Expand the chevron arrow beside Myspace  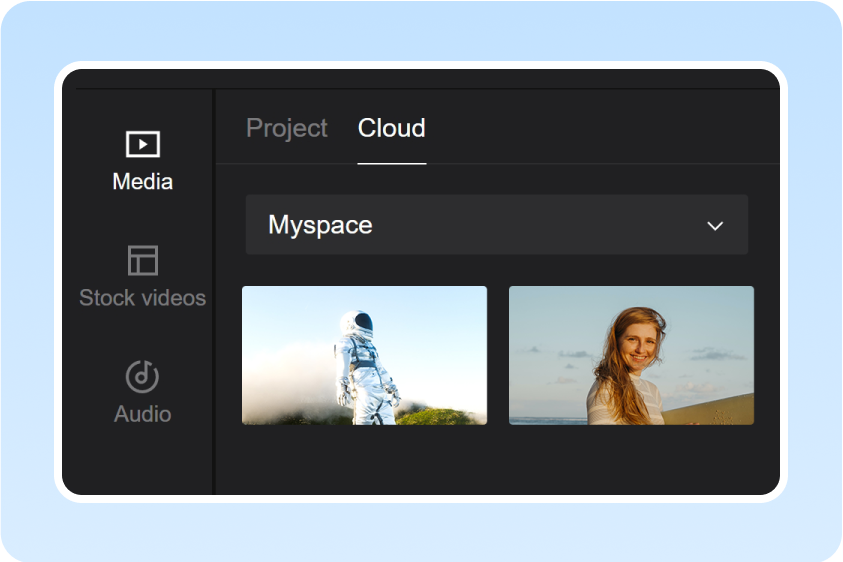pyautogui.click(x=715, y=226)
